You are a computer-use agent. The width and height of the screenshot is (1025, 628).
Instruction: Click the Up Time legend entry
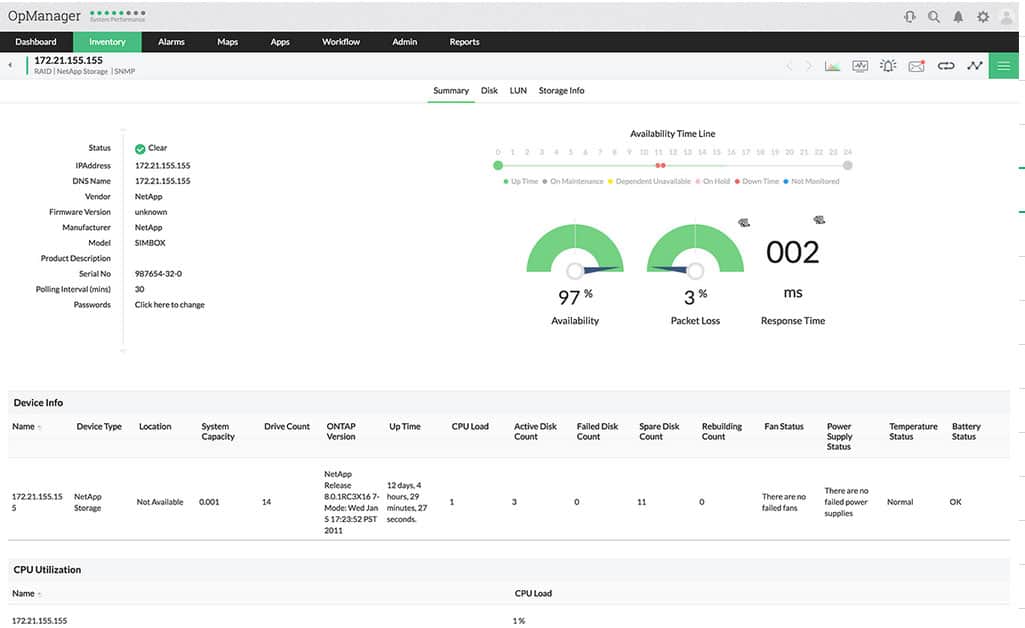pyautogui.click(x=520, y=182)
